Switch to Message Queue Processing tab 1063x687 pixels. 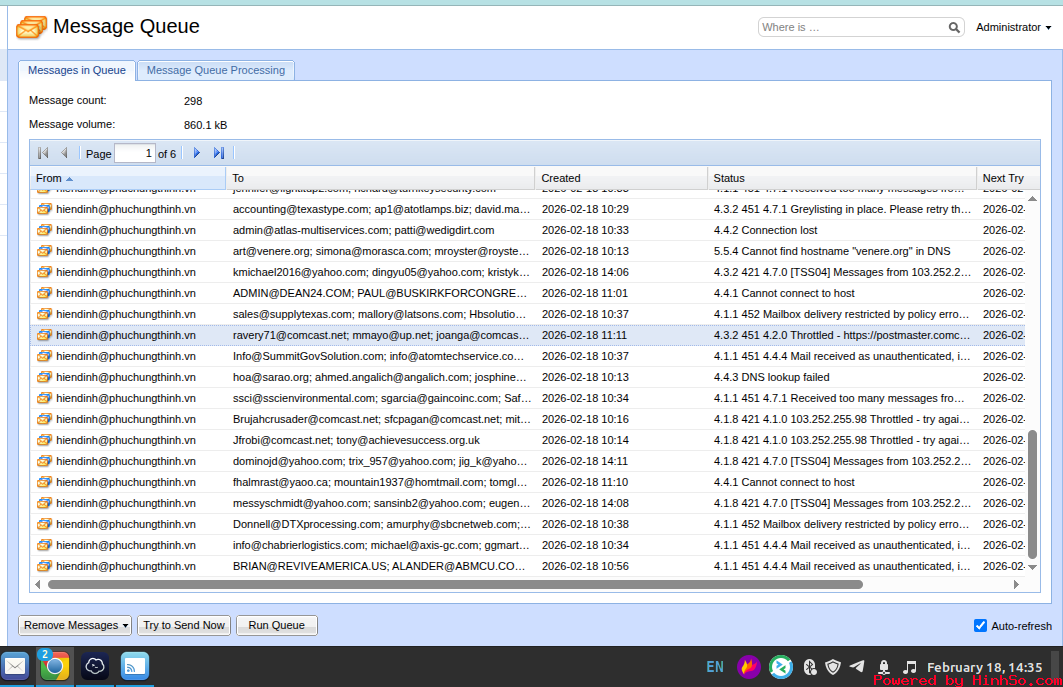coord(215,70)
